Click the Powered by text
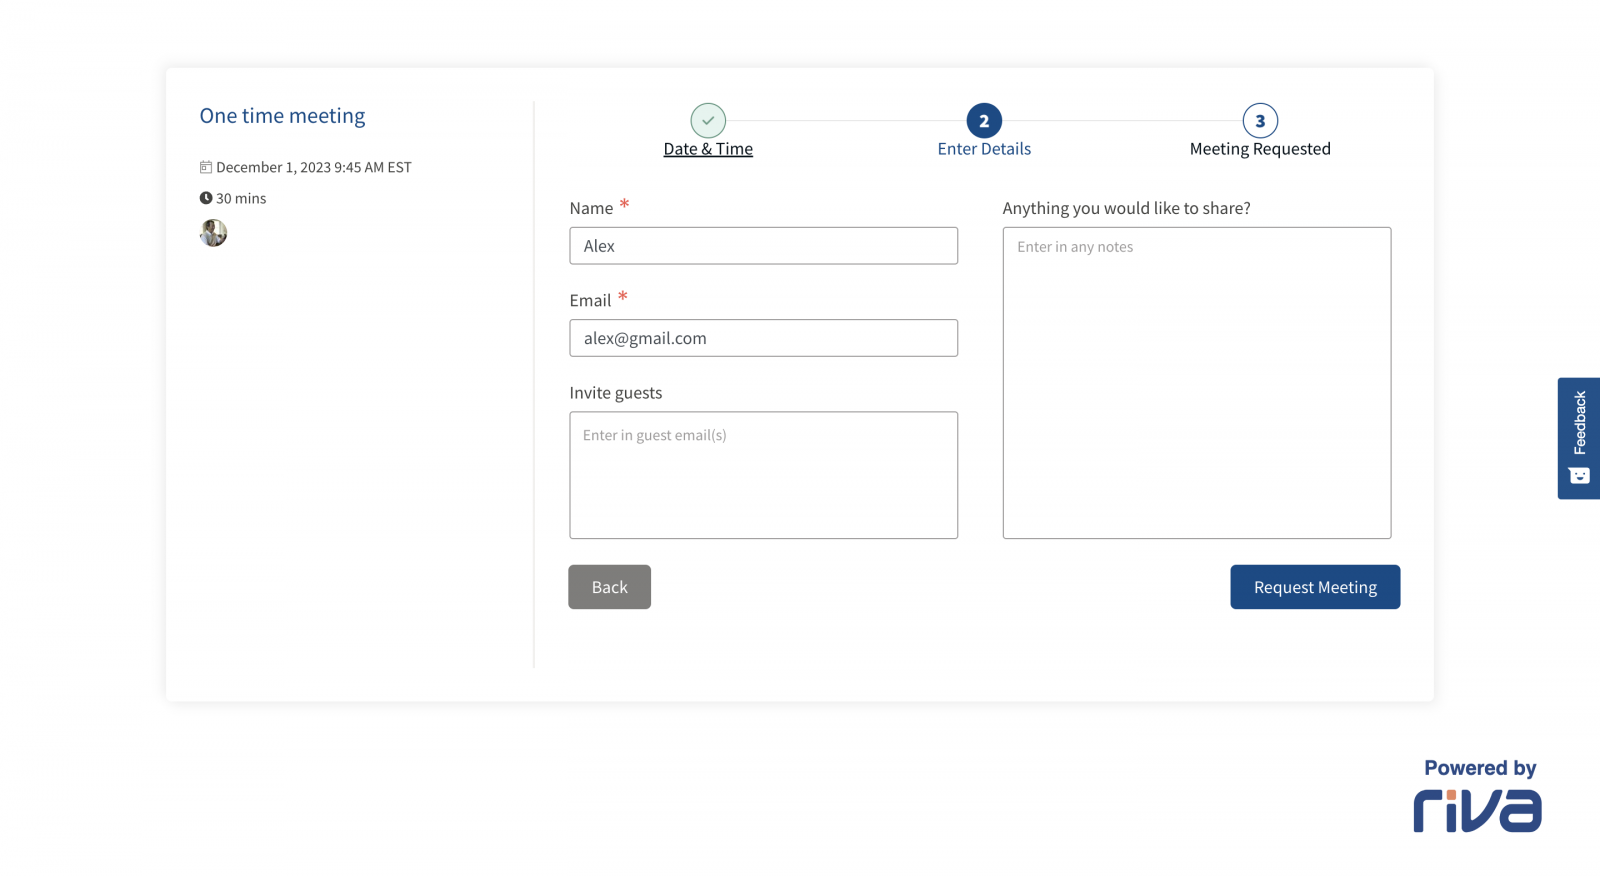Image resolution: width=1600 pixels, height=876 pixels. click(1480, 768)
